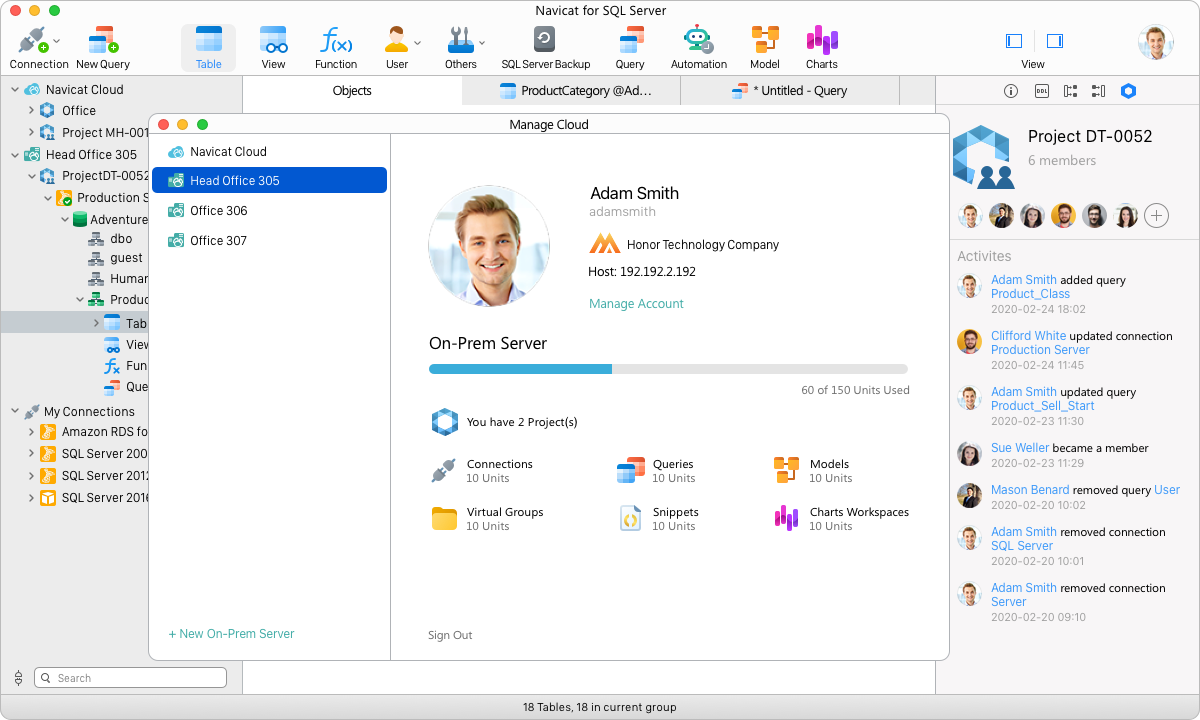Screen dimensions: 1200x720
Task: Click the Function toolbar icon
Action: [336, 45]
